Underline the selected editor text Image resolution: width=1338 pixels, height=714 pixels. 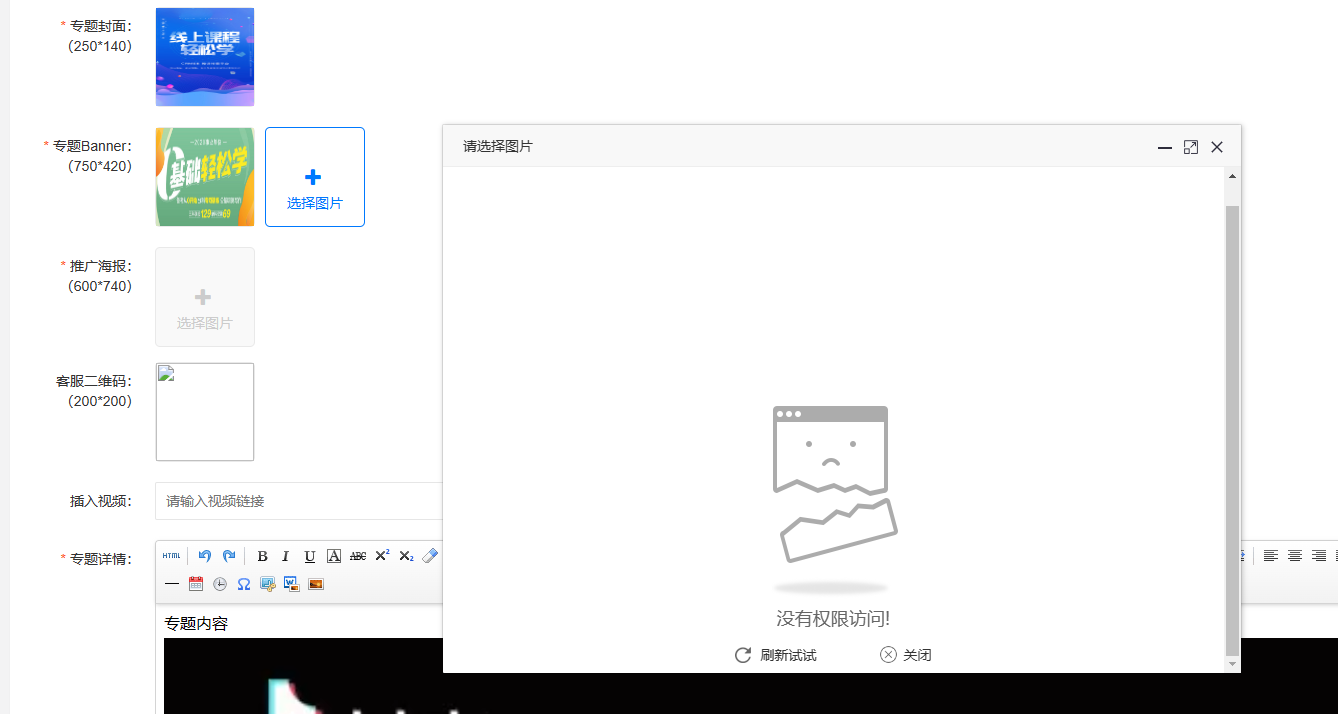click(310, 556)
